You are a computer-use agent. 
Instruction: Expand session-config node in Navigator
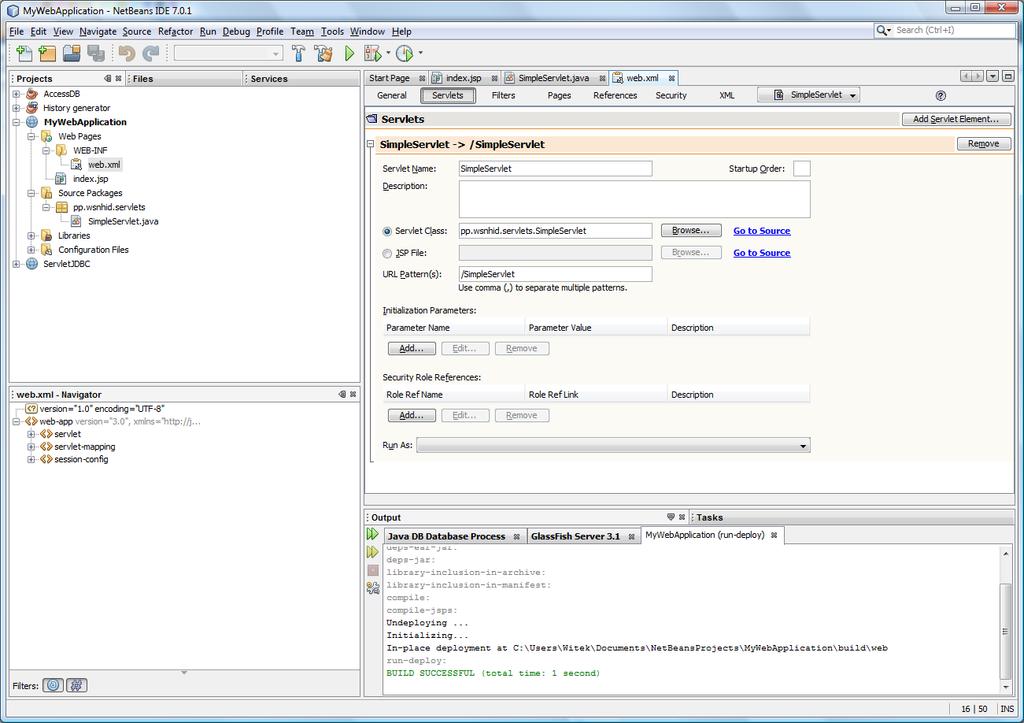tap(31, 459)
